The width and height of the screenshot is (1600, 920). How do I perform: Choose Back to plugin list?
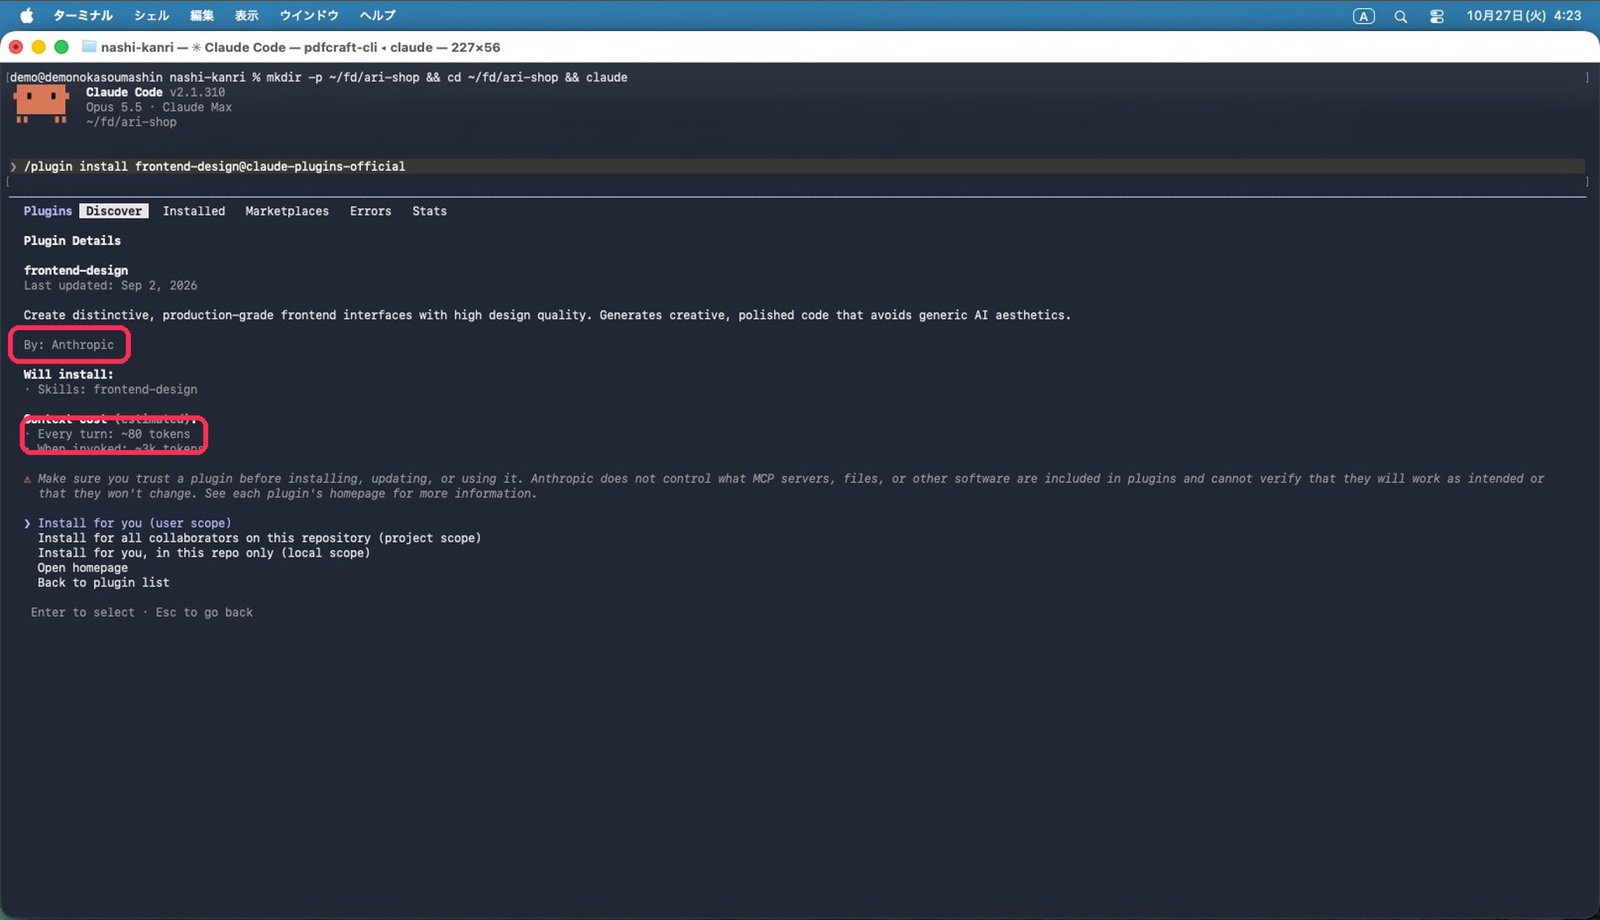coord(104,583)
